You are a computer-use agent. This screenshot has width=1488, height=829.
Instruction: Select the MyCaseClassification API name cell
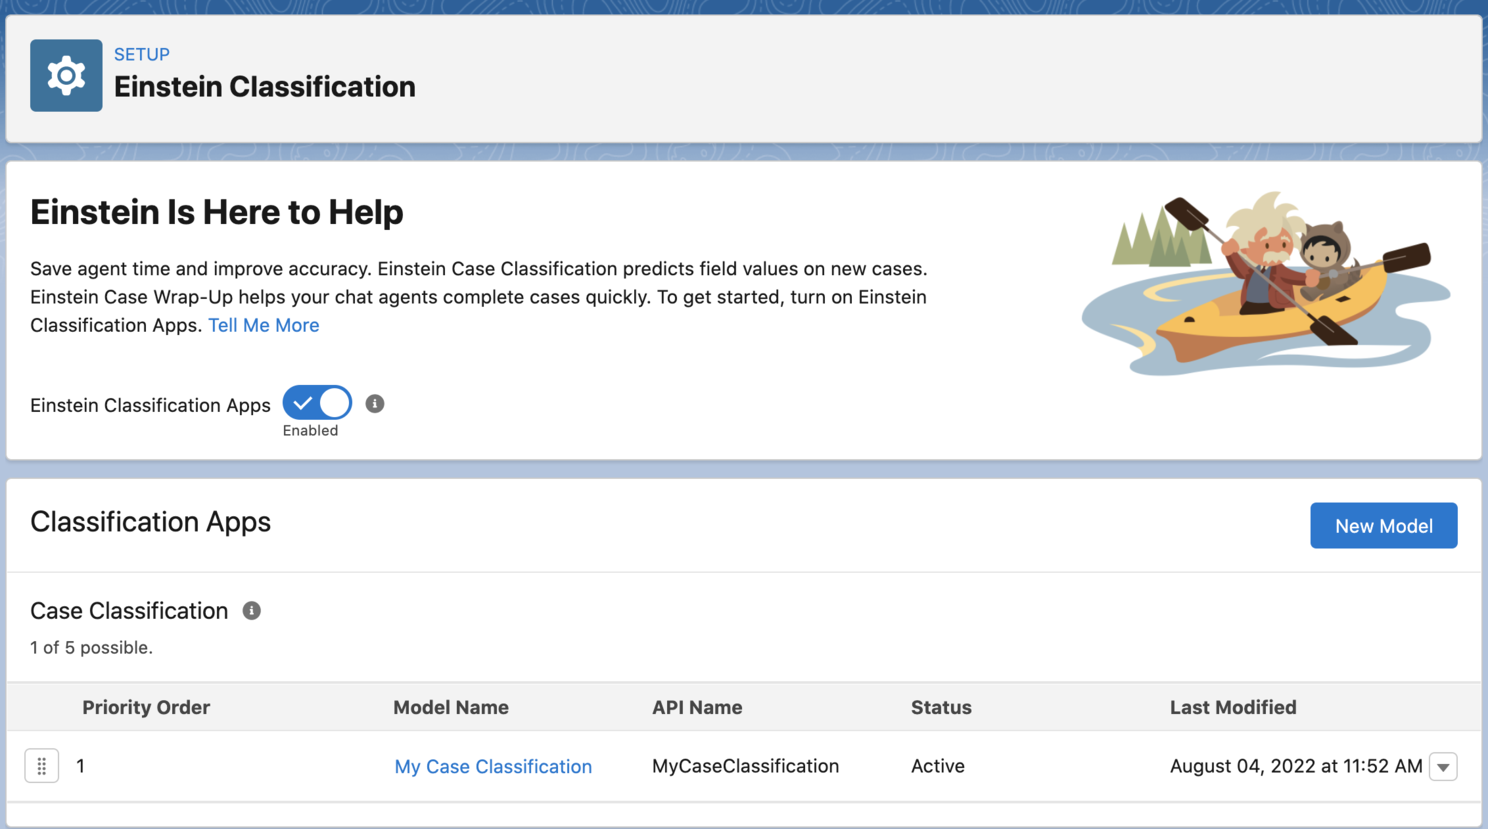tap(745, 766)
